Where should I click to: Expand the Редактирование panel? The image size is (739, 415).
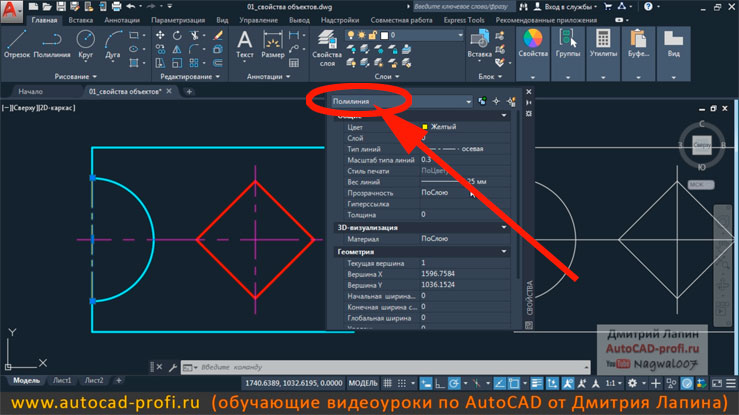(190, 76)
